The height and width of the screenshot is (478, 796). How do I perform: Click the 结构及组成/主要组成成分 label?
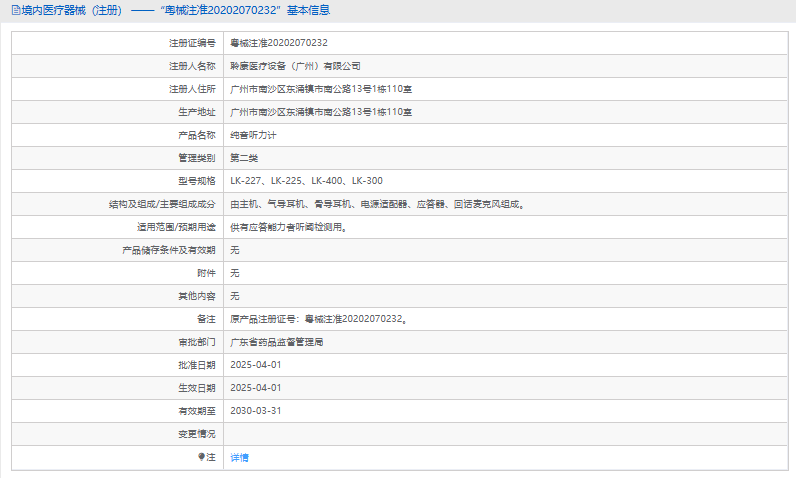pos(162,204)
